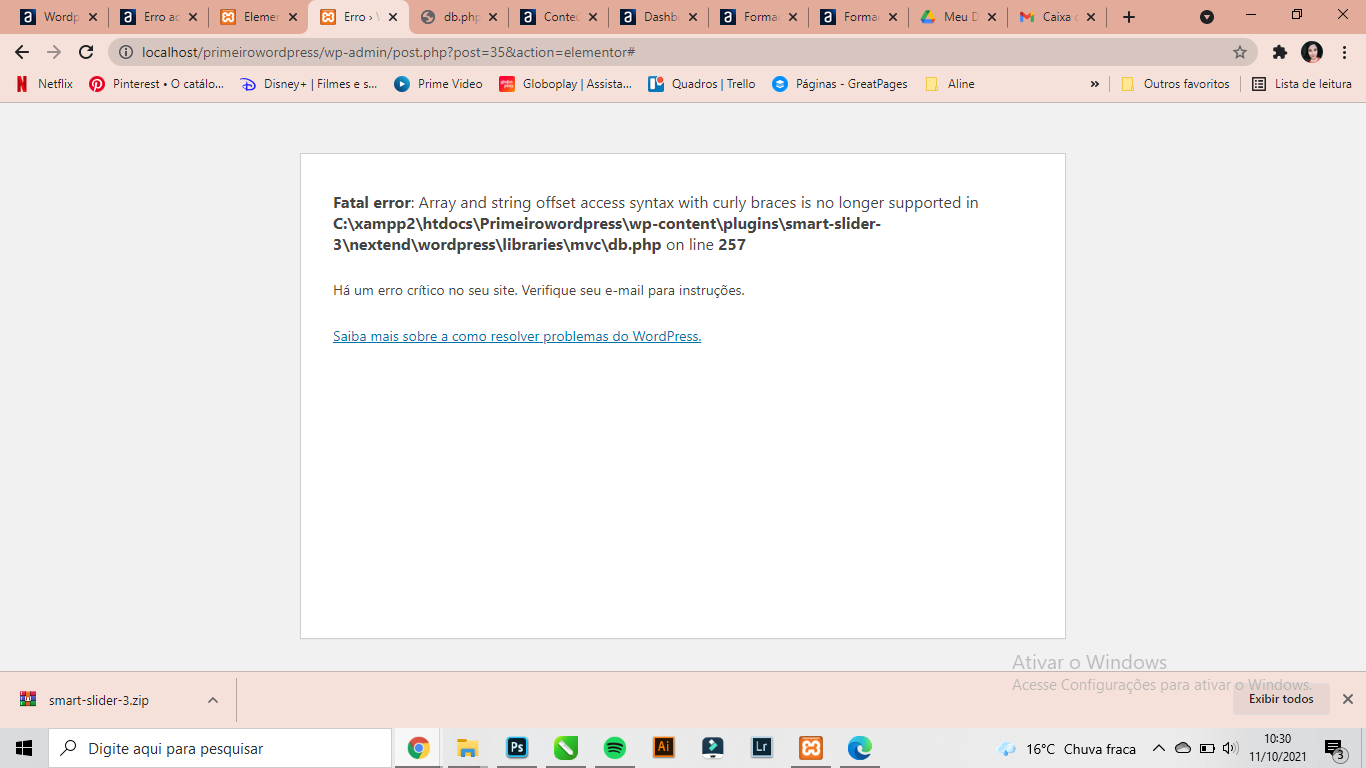
Task: Click the Exibir todos downloads button
Action: (x=1281, y=699)
